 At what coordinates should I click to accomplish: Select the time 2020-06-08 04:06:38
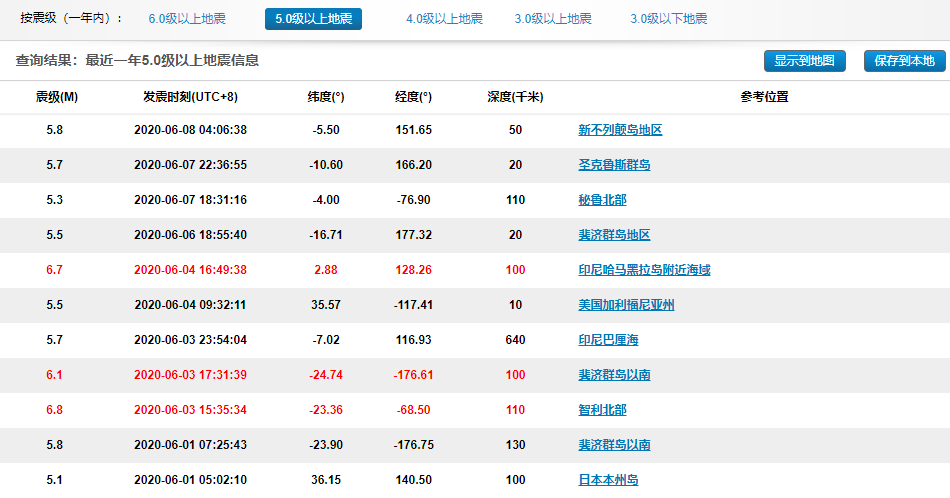point(190,130)
